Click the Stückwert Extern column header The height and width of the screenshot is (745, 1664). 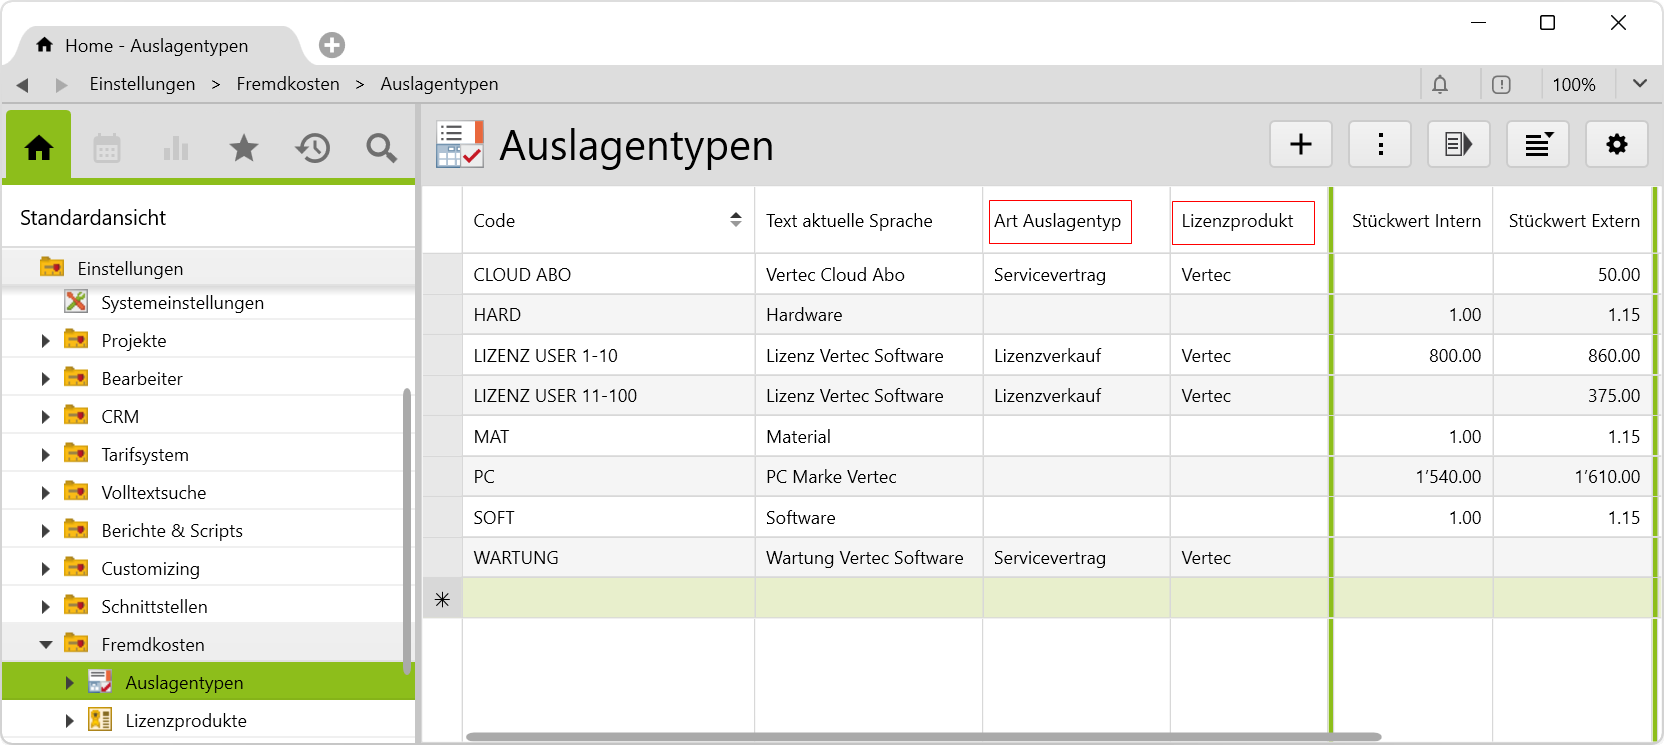[x=1574, y=221]
